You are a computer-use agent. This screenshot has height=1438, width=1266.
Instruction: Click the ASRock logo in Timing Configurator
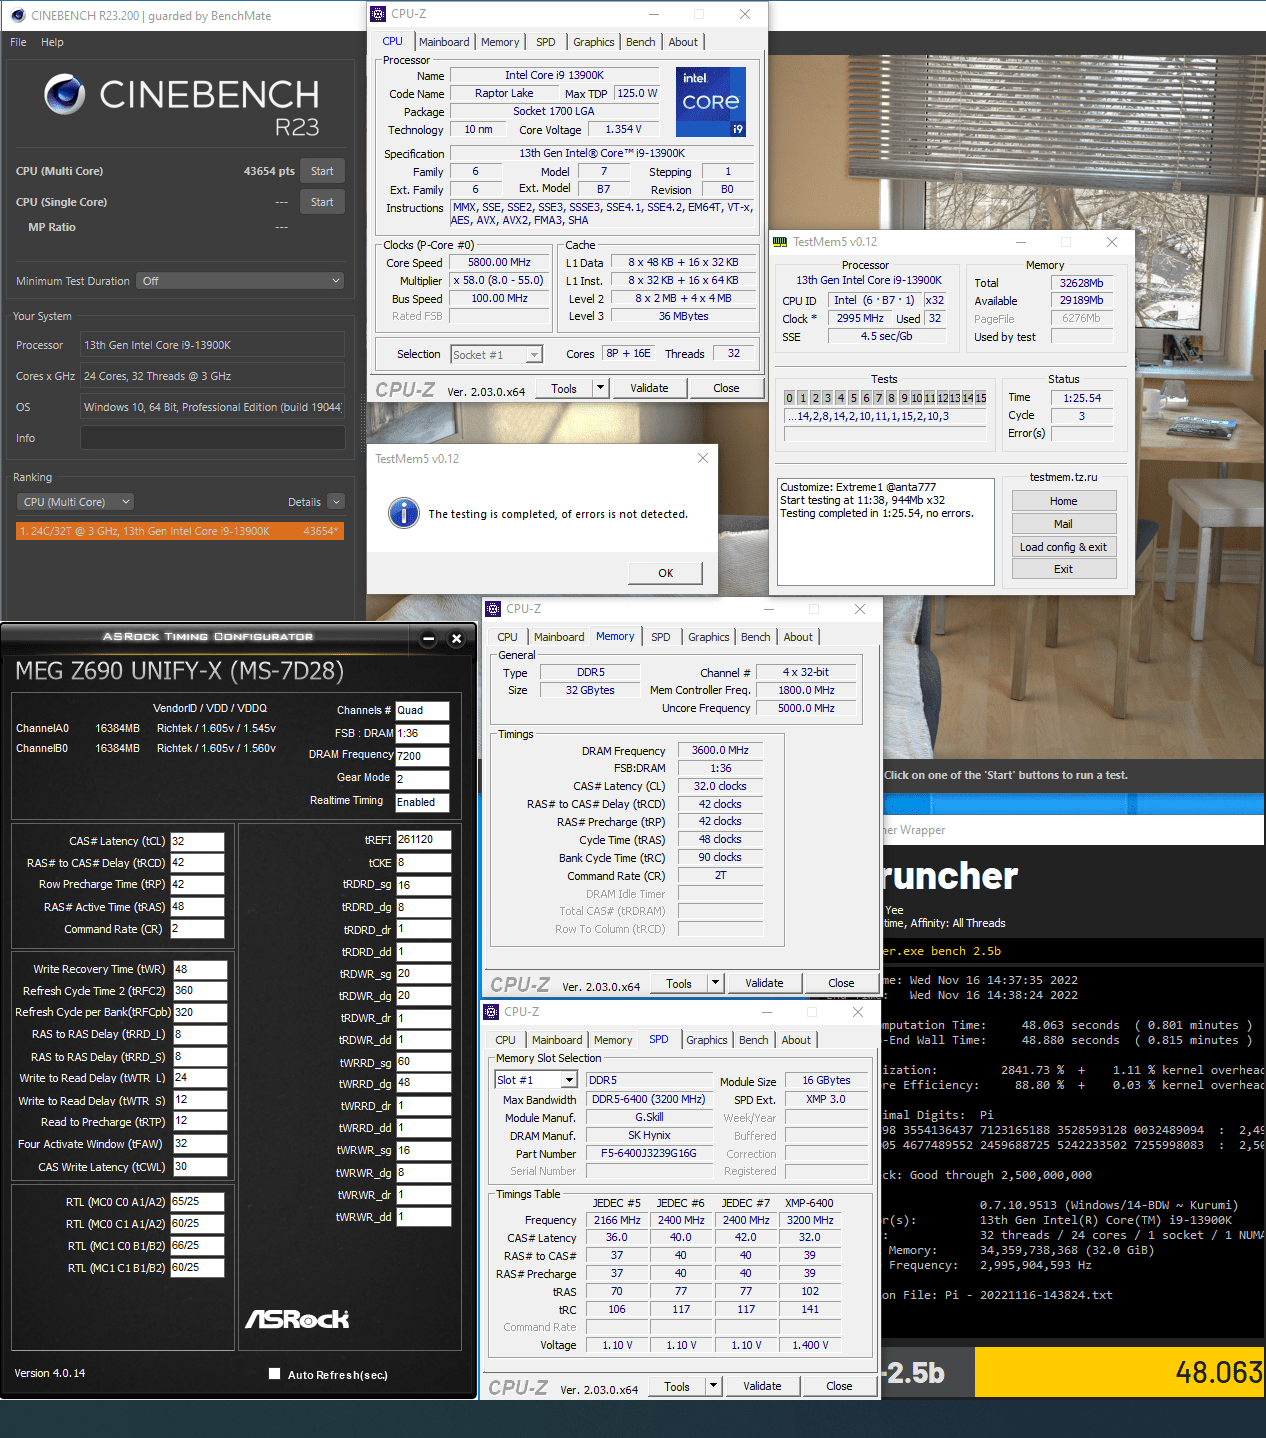pyautogui.click(x=297, y=1319)
